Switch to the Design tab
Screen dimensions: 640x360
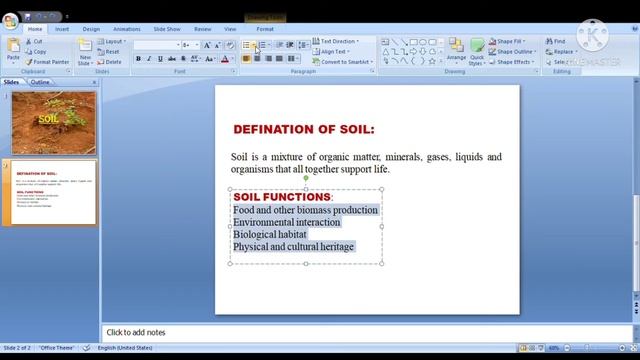point(91,29)
